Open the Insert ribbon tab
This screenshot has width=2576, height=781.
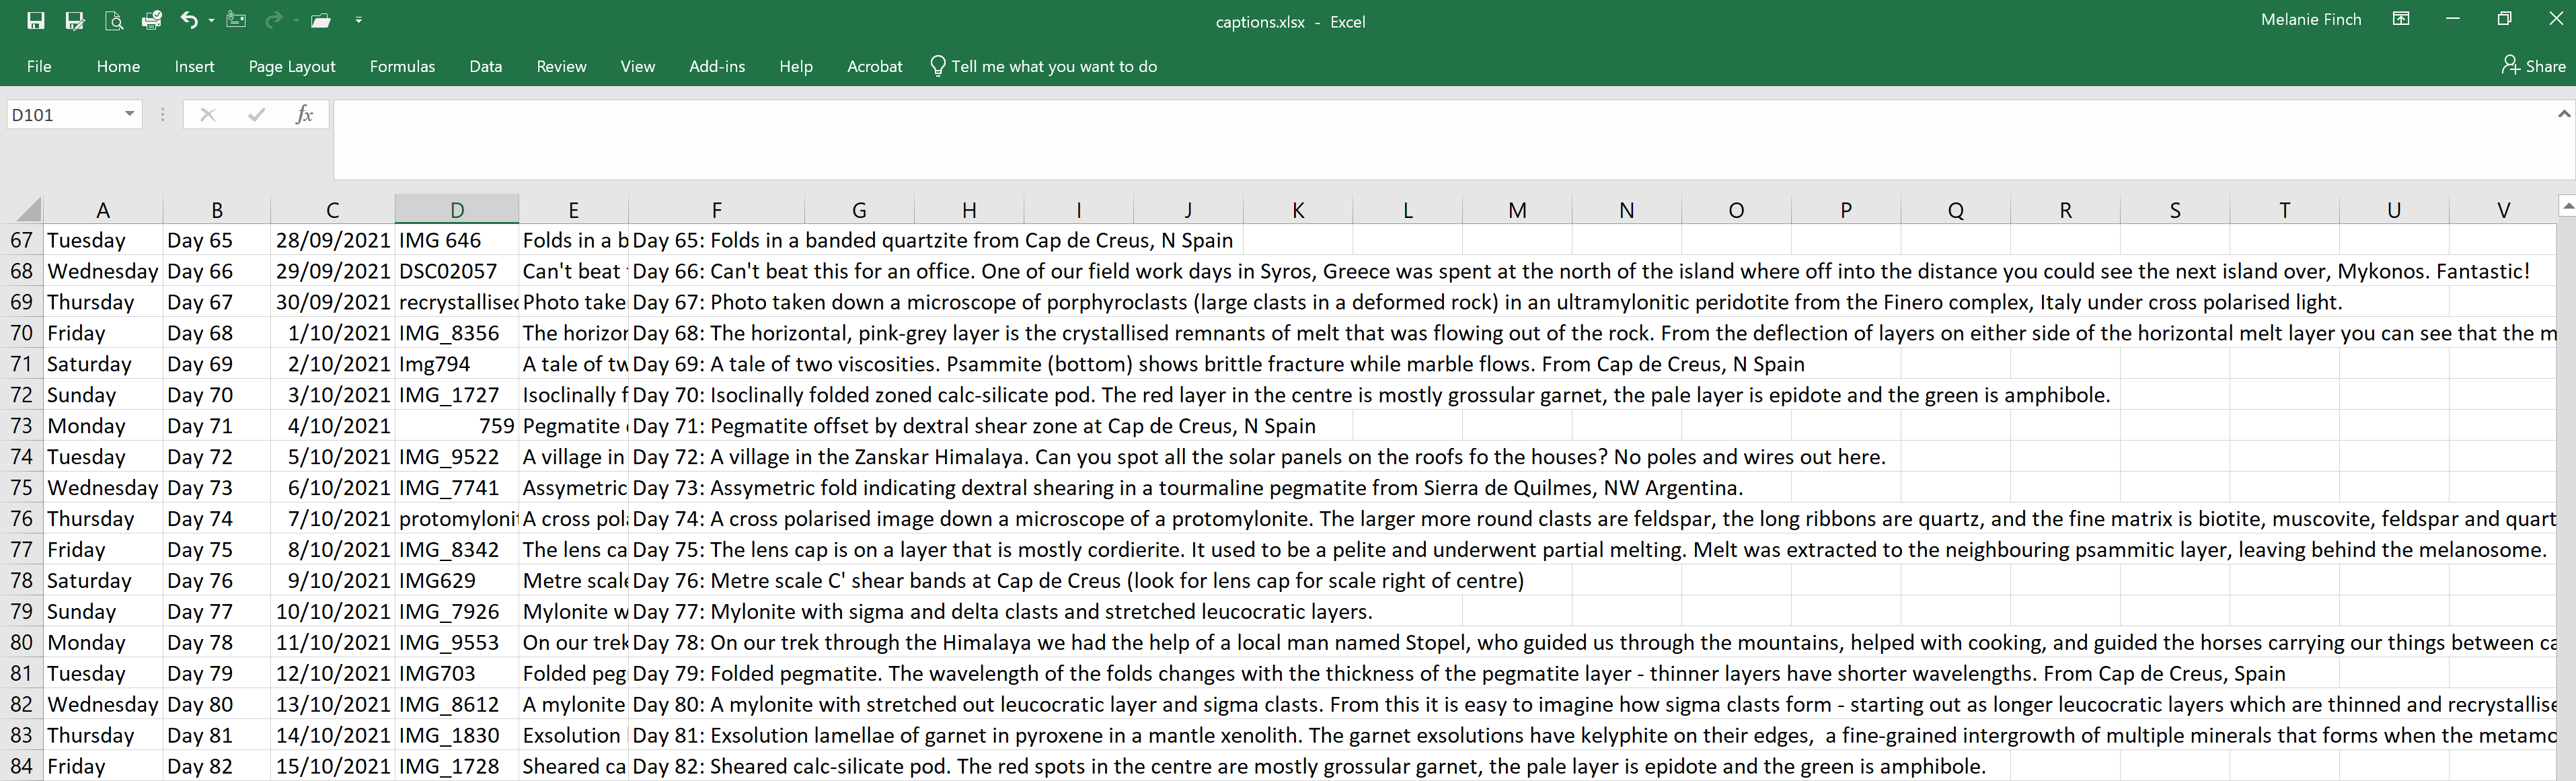(194, 66)
